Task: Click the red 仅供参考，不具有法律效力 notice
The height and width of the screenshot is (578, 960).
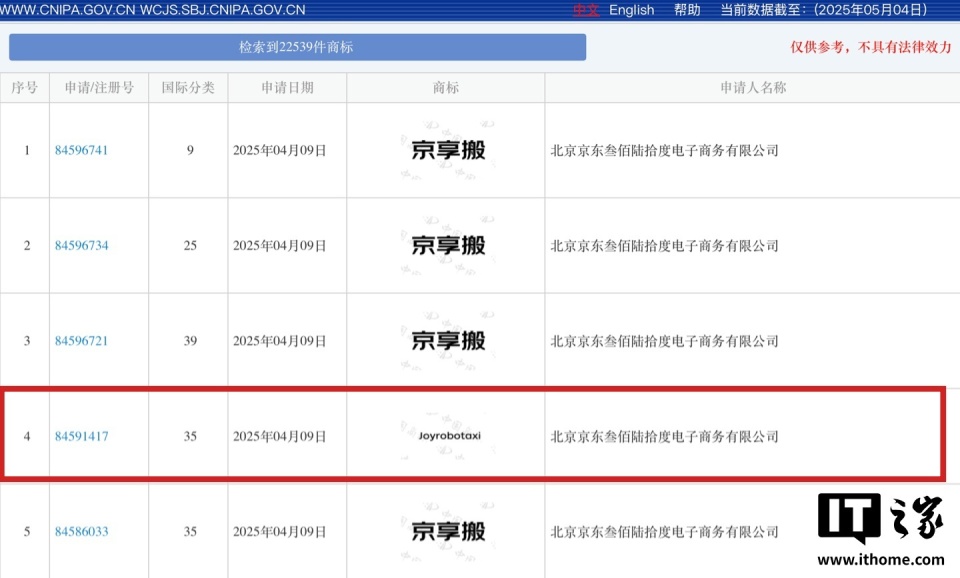Action: click(x=871, y=47)
